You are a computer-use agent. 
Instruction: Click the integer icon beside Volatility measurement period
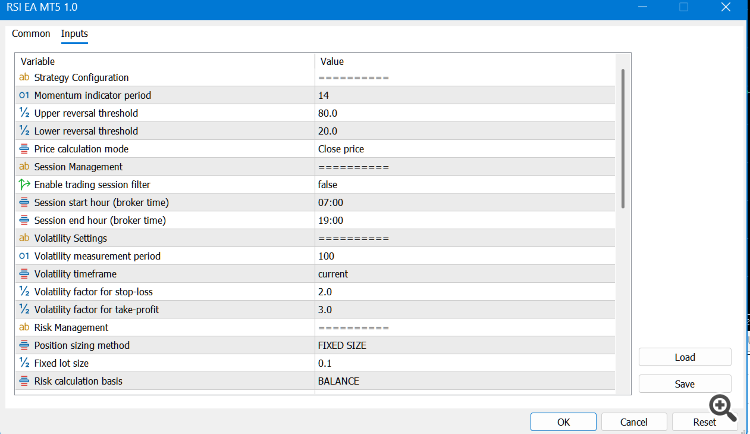click(24, 256)
